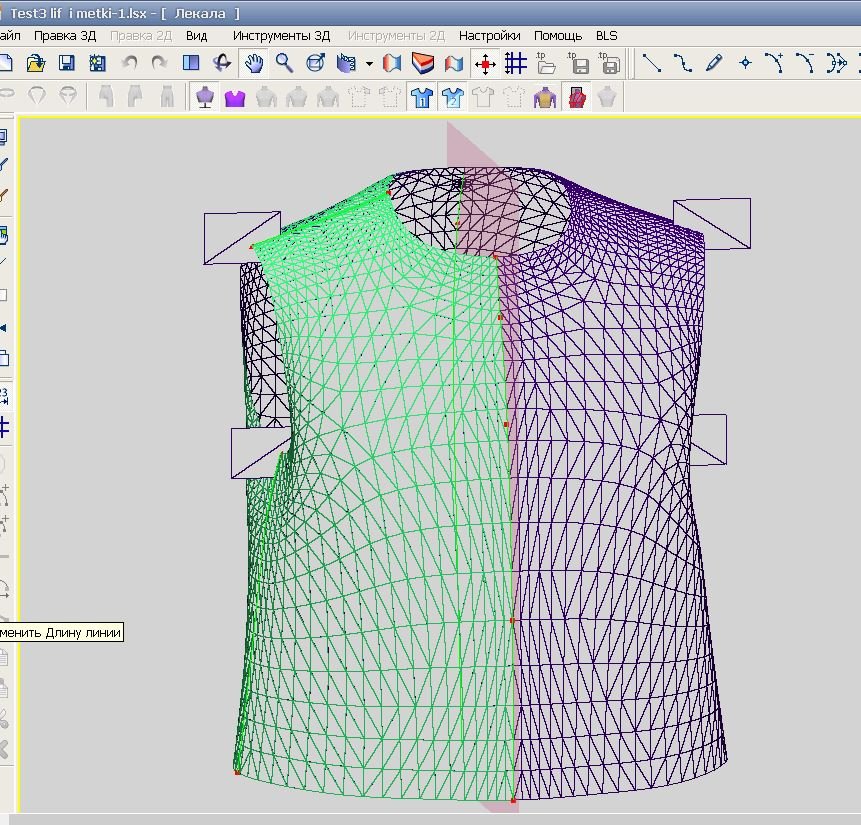
Task: Open file using the folder icon
Action: 36,64
